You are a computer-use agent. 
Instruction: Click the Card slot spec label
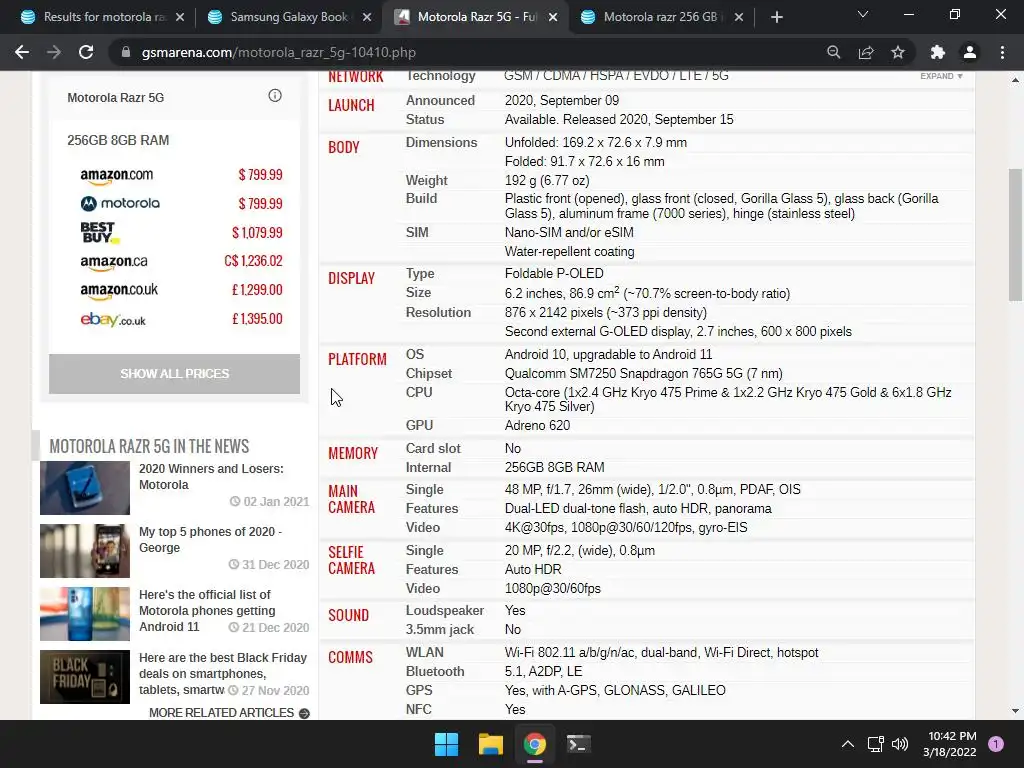pos(433,449)
